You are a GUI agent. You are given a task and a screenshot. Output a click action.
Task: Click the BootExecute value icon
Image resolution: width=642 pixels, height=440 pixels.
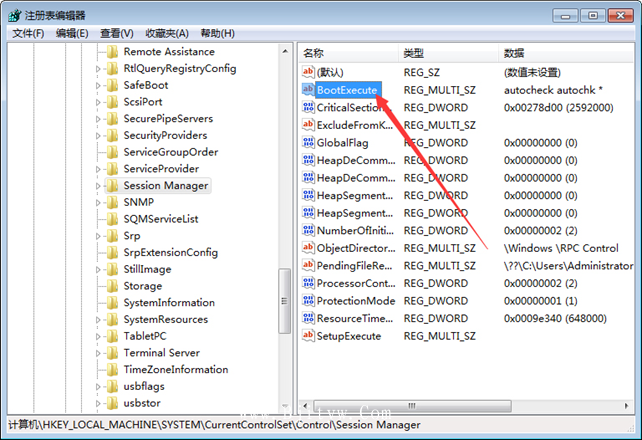pos(308,90)
